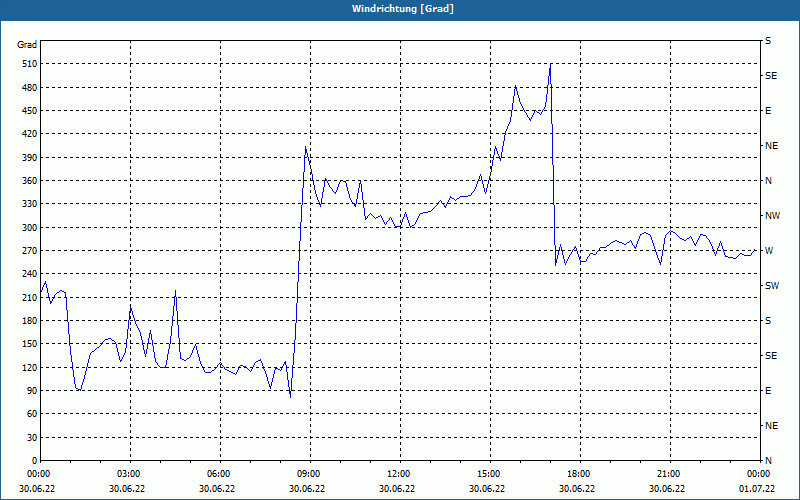Click the 30.06.22 date under 12:00
The image size is (800, 500).
[x=397, y=489]
